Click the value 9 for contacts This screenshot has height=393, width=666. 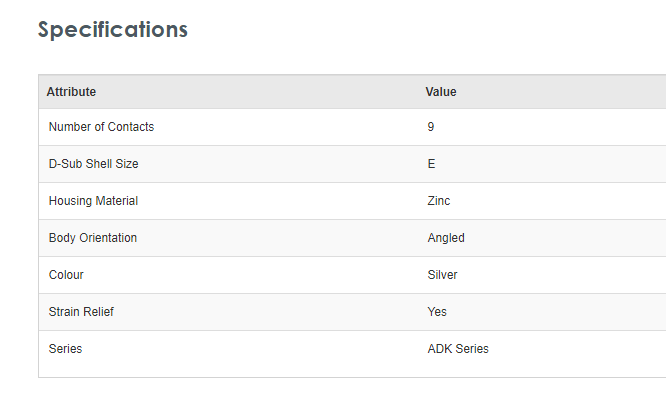pos(431,127)
